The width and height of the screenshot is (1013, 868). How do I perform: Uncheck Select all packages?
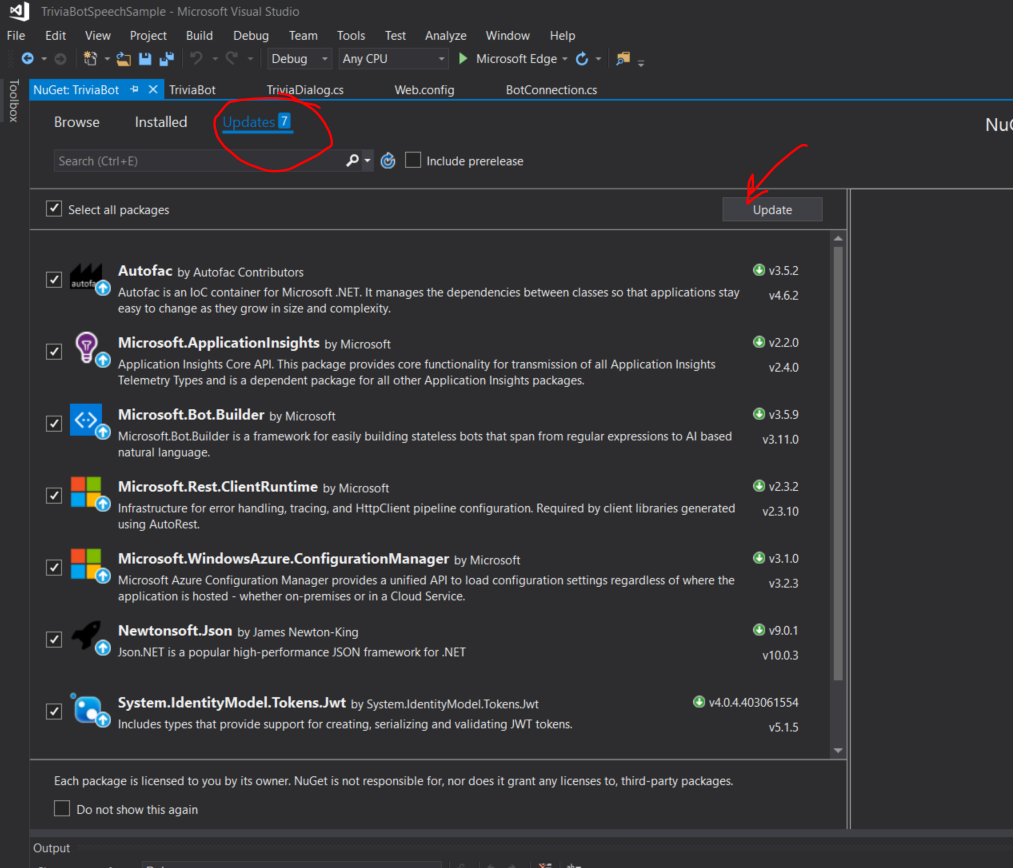54,210
